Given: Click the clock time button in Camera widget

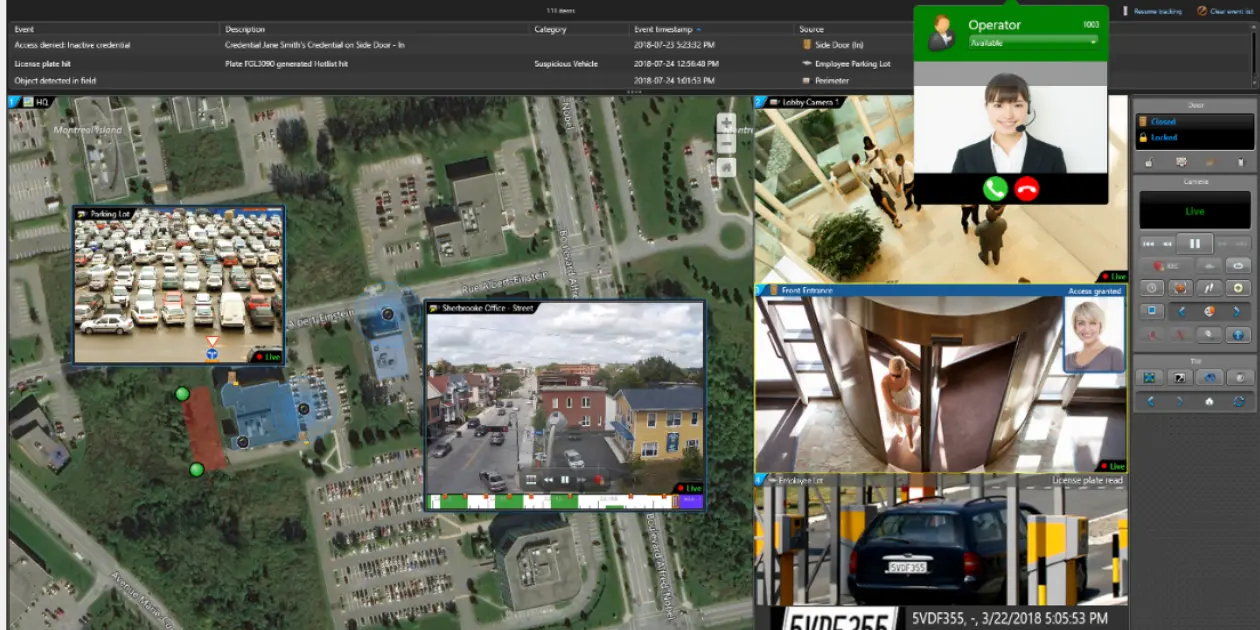Looking at the screenshot, I should tap(1152, 288).
